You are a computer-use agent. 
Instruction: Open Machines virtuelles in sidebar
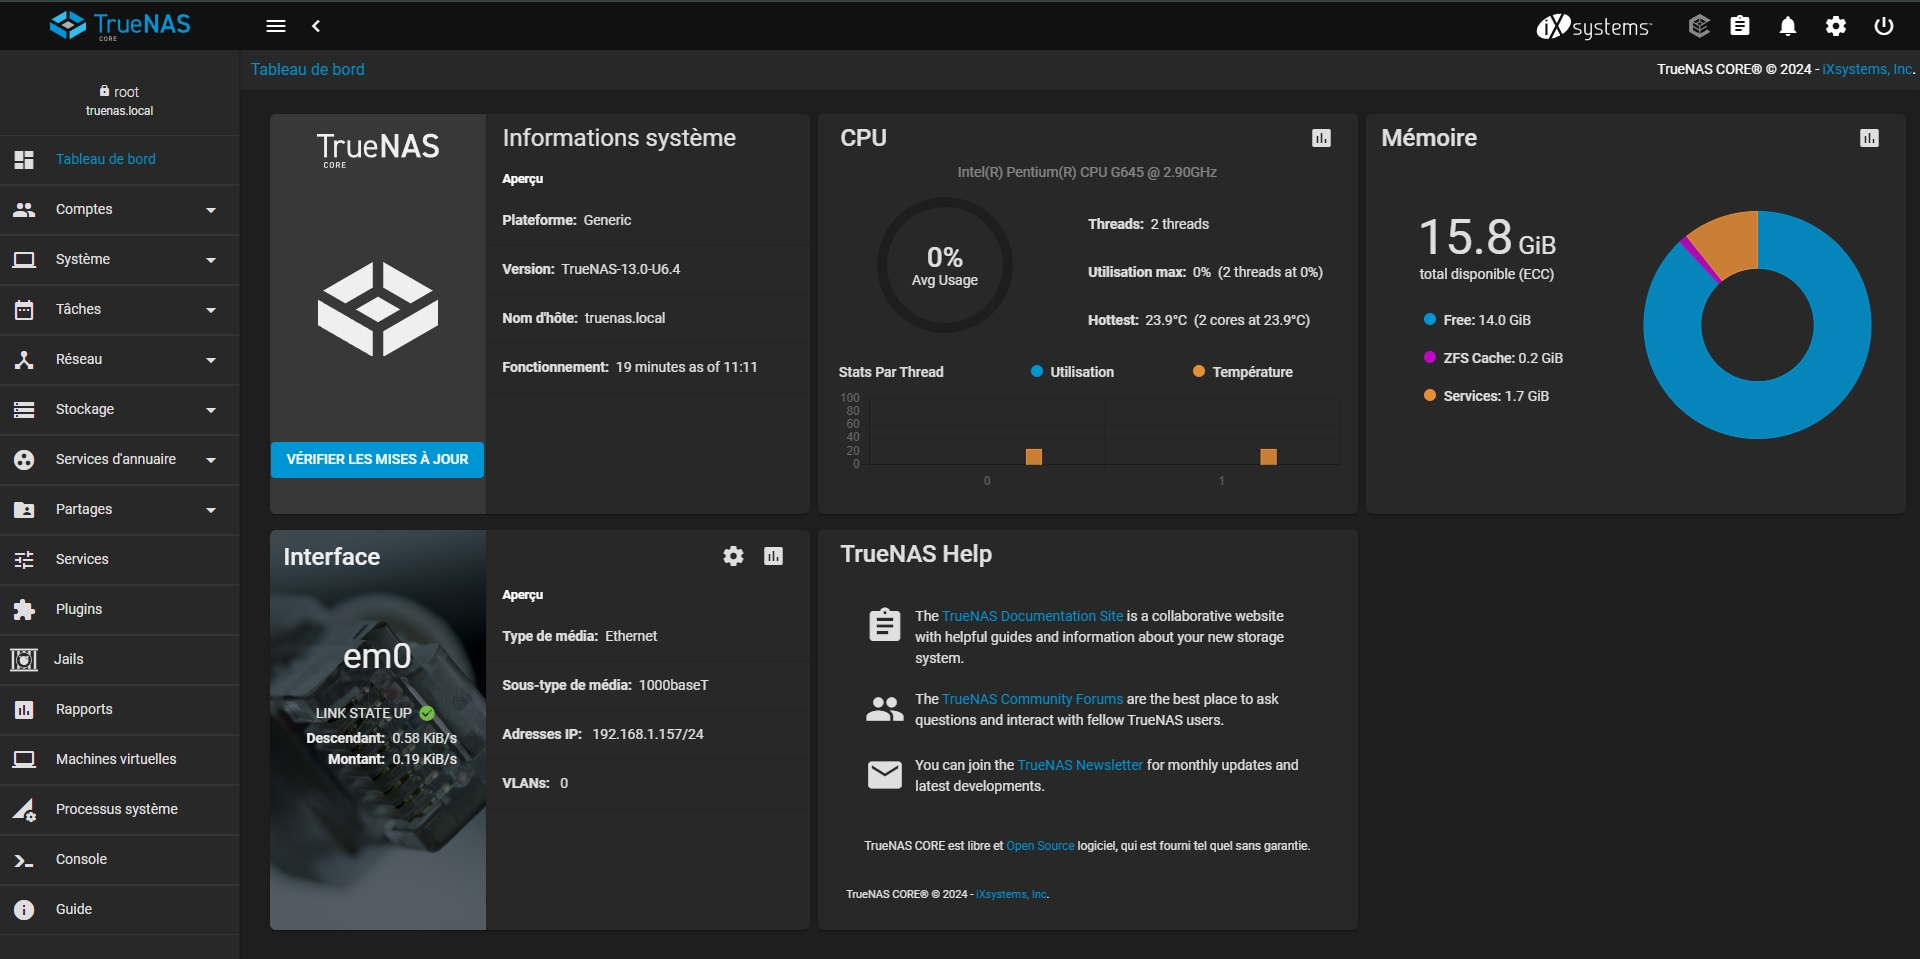tap(116, 760)
